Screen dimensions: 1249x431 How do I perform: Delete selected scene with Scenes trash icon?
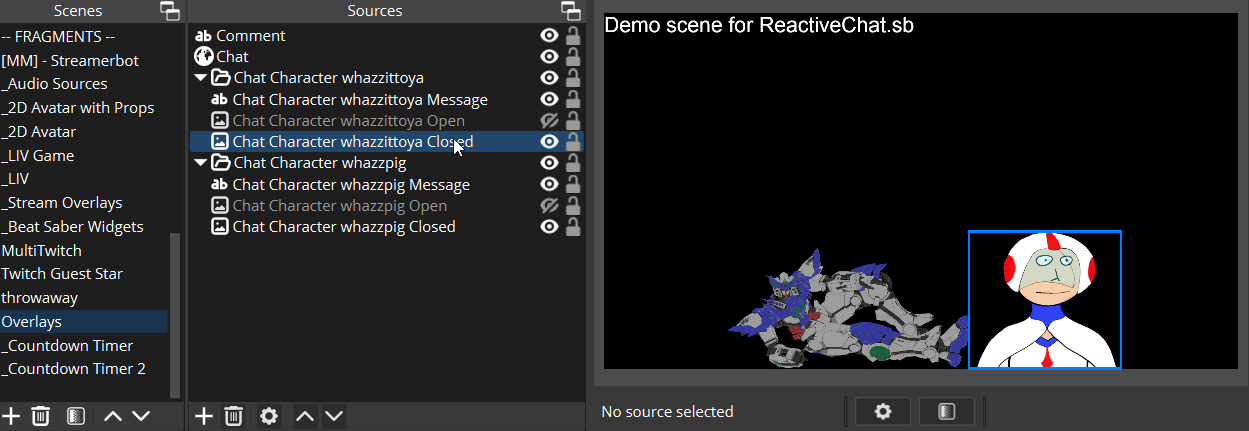point(41,416)
